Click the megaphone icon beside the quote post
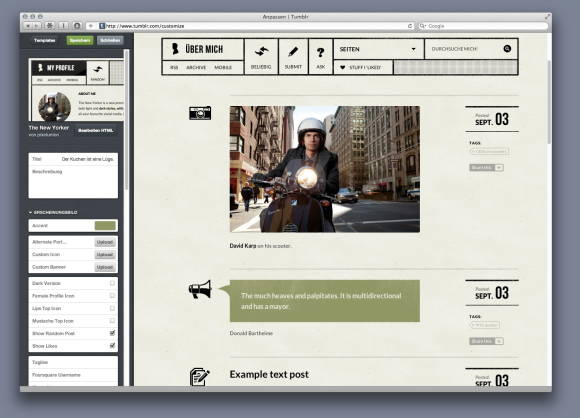The height and width of the screenshot is (418, 580). click(200, 289)
